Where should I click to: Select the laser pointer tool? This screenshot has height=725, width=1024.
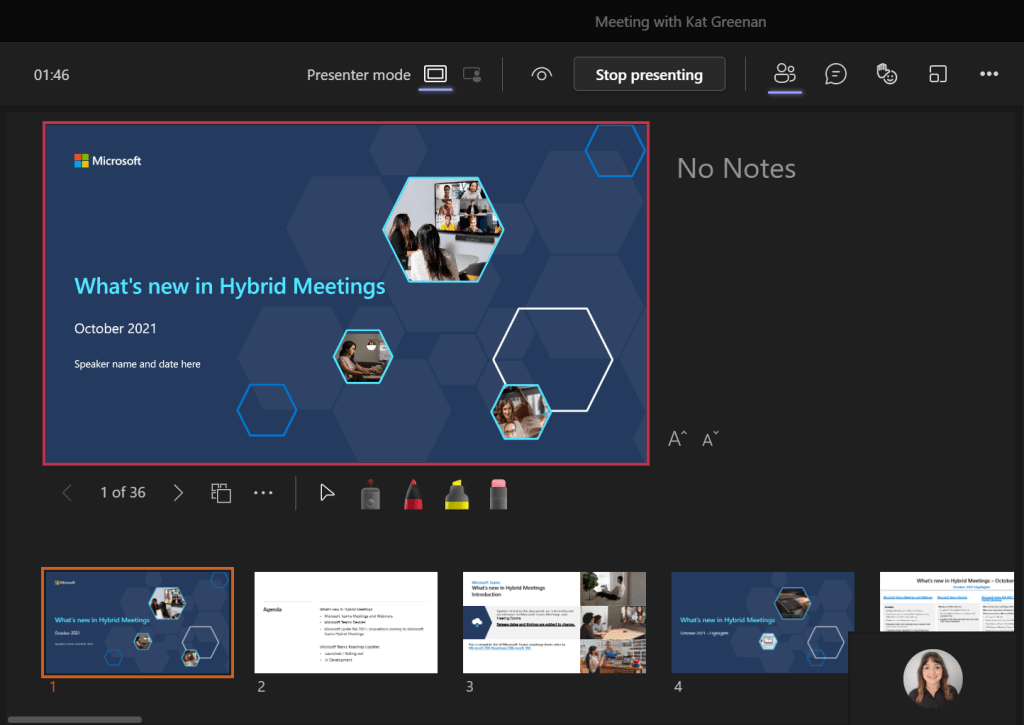pyautogui.click(x=370, y=492)
